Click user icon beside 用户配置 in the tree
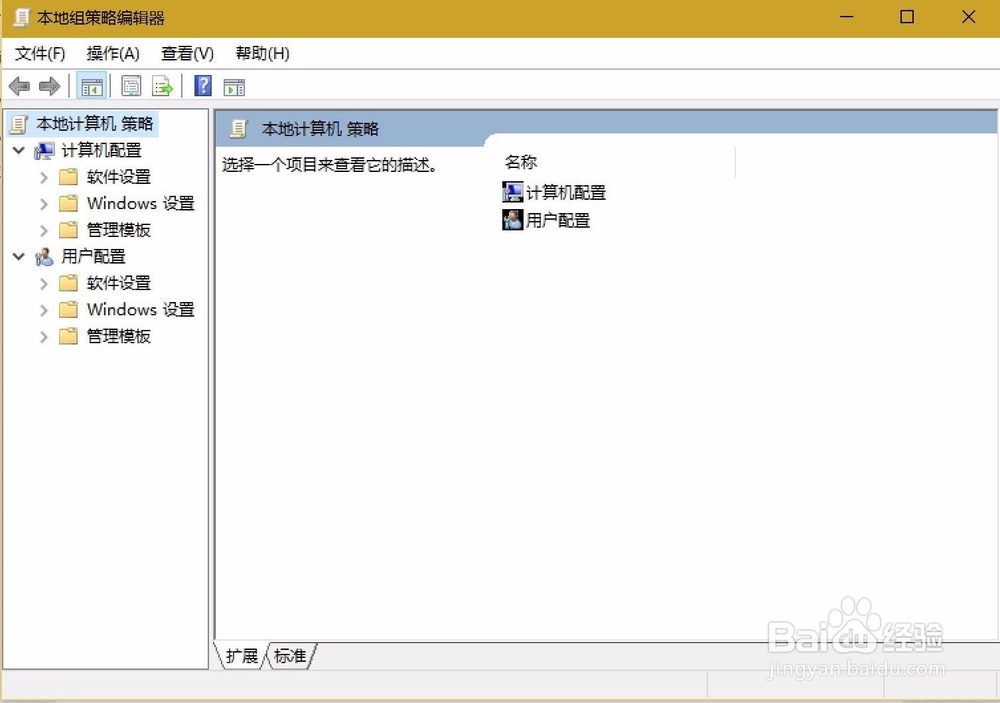 pyautogui.click(x=44, y=256)
